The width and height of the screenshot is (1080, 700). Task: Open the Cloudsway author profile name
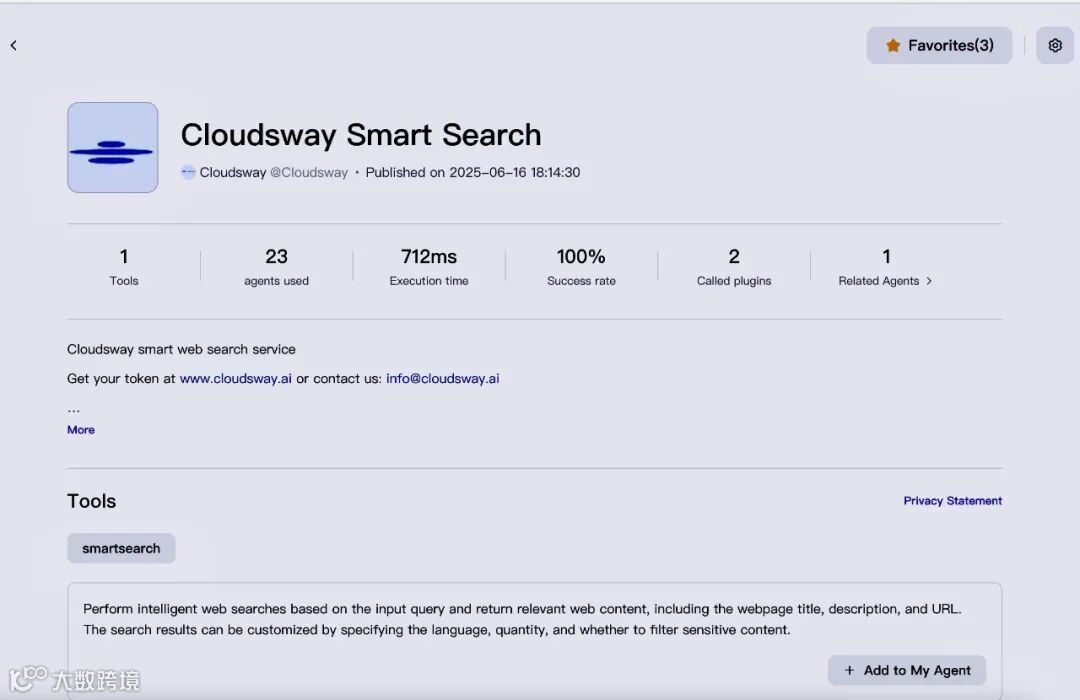(233, 172)
